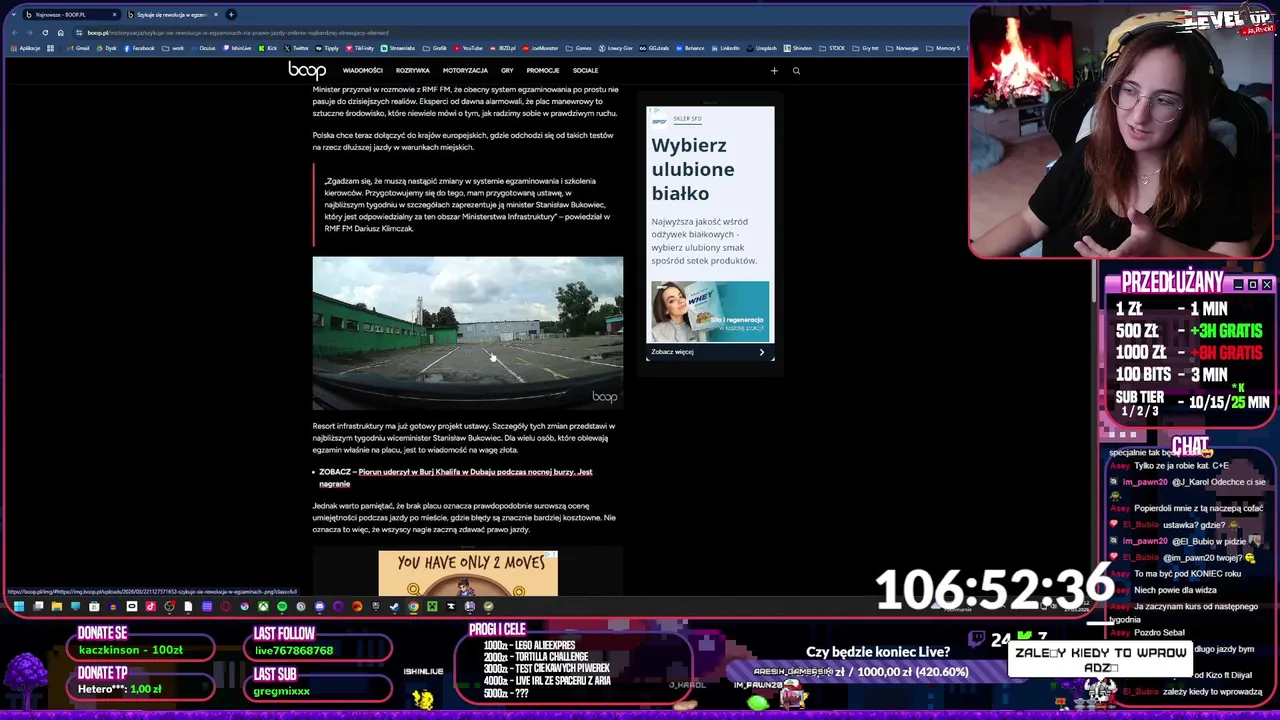Open the Streamlabs bookmark
This screenshot has width=1280, height=720.
click(398, 48)
